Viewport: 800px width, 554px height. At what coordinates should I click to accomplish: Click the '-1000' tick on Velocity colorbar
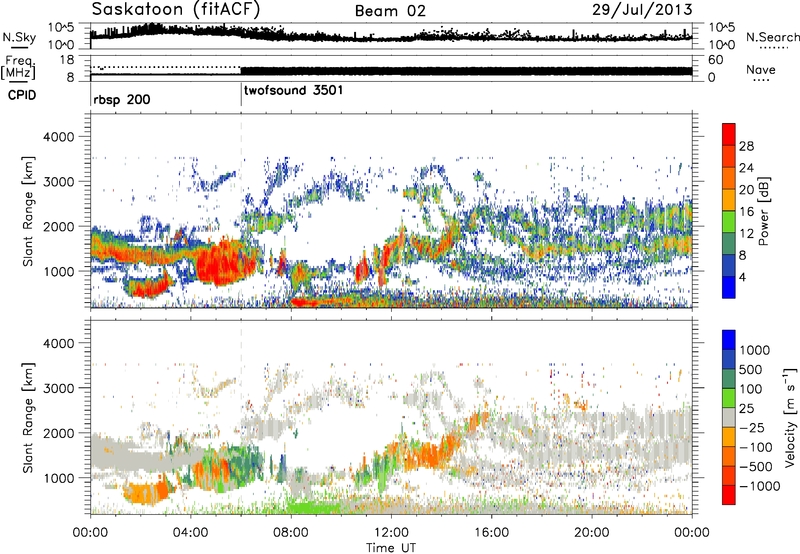click(759, 486)
